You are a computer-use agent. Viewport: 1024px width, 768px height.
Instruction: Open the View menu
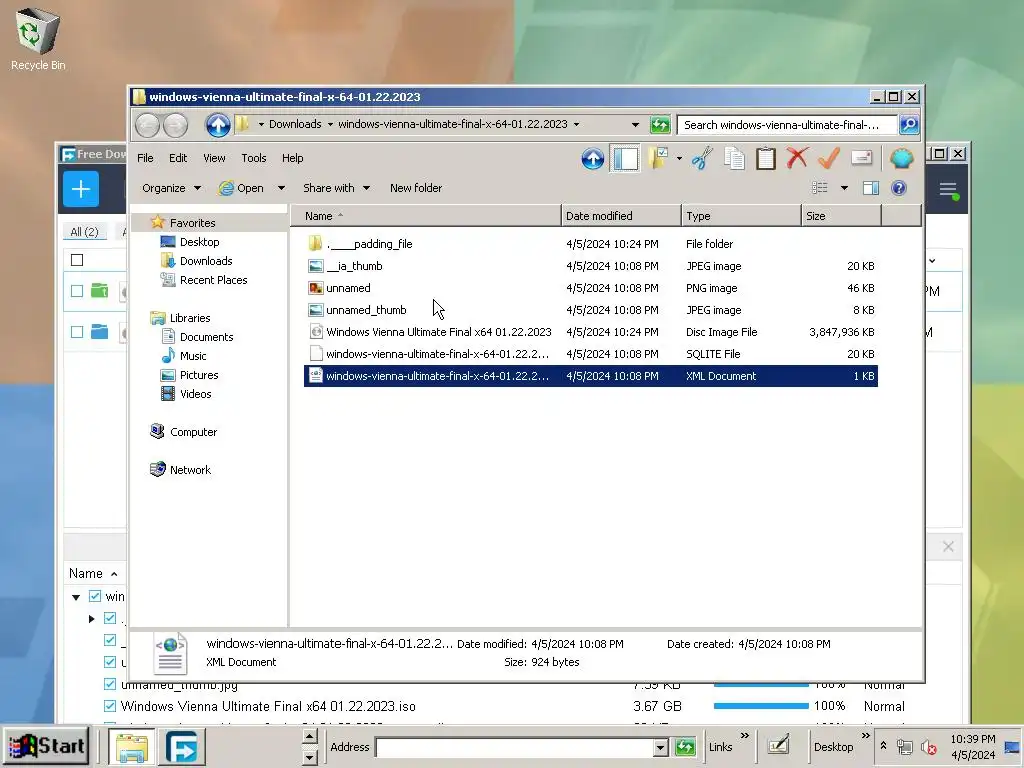tap(214, 158)
